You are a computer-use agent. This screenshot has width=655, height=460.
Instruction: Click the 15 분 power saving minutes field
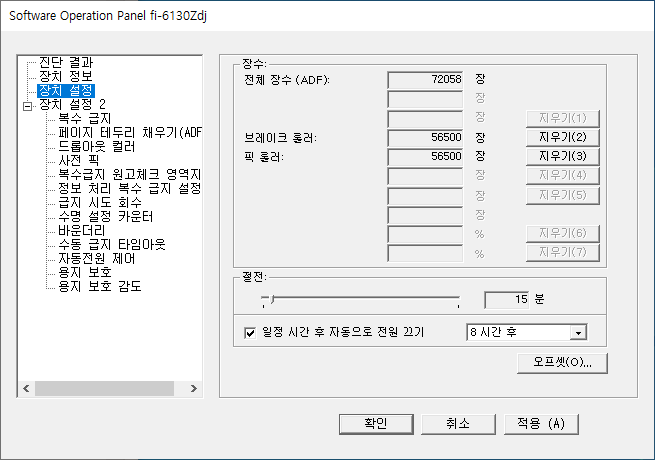(x=506, y=300)
